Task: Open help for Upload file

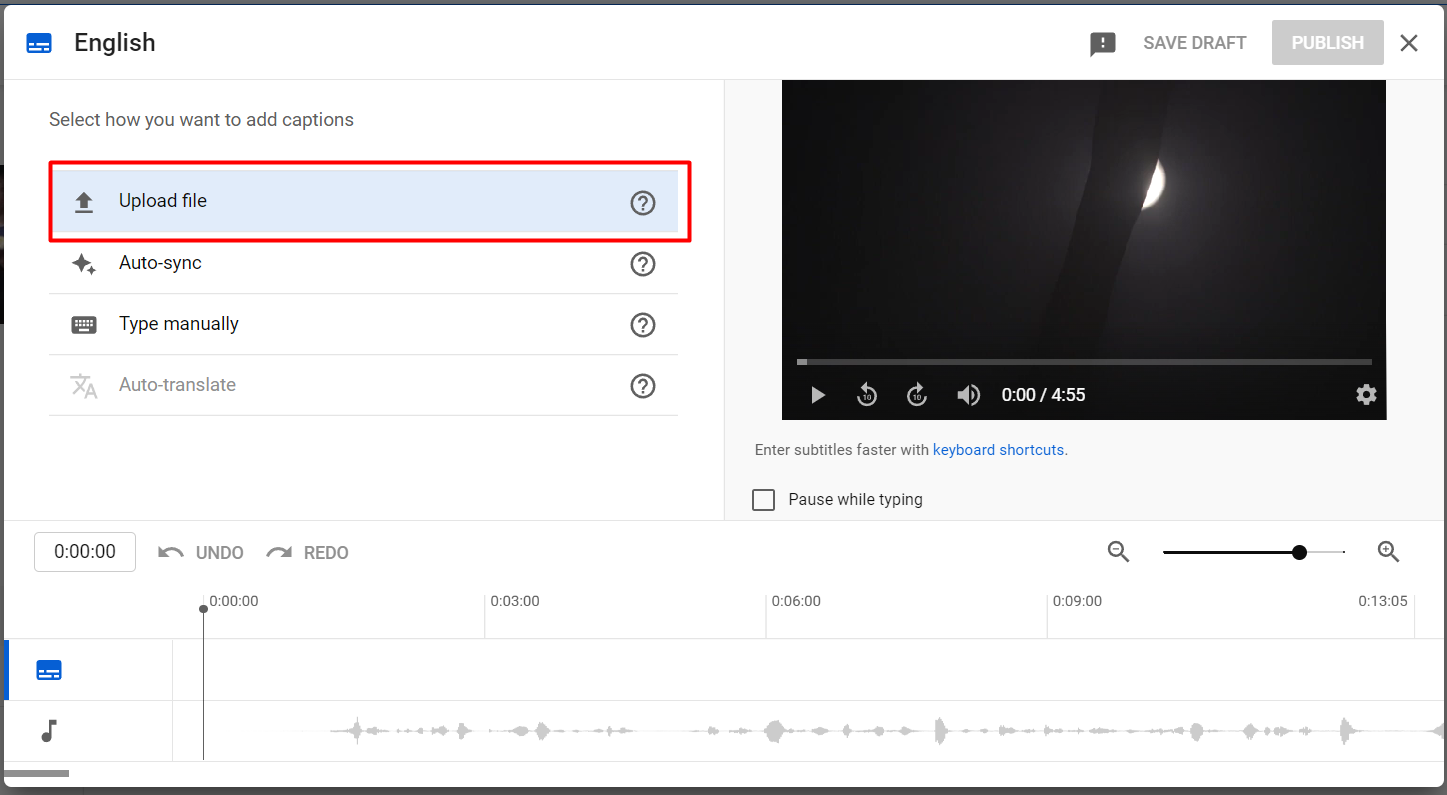Action: point(643,203)
